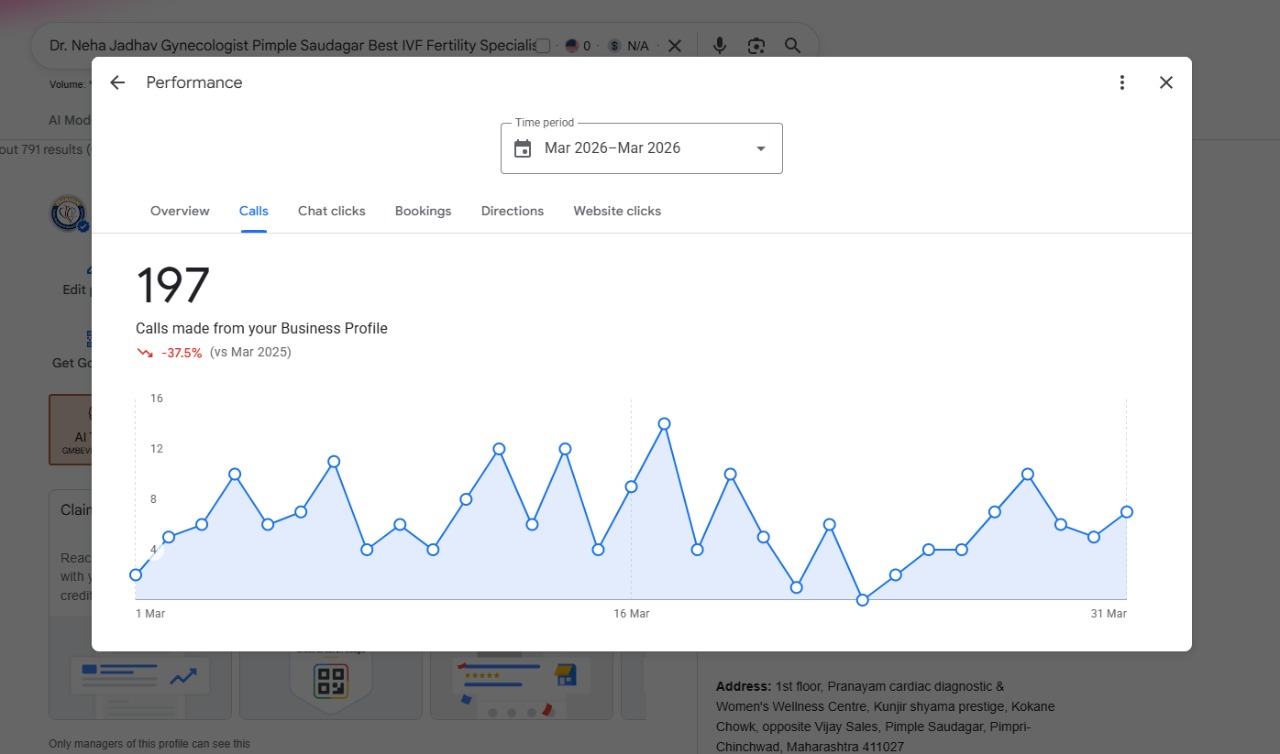Clear the search box with the X icon

click(x=675, y=46)
